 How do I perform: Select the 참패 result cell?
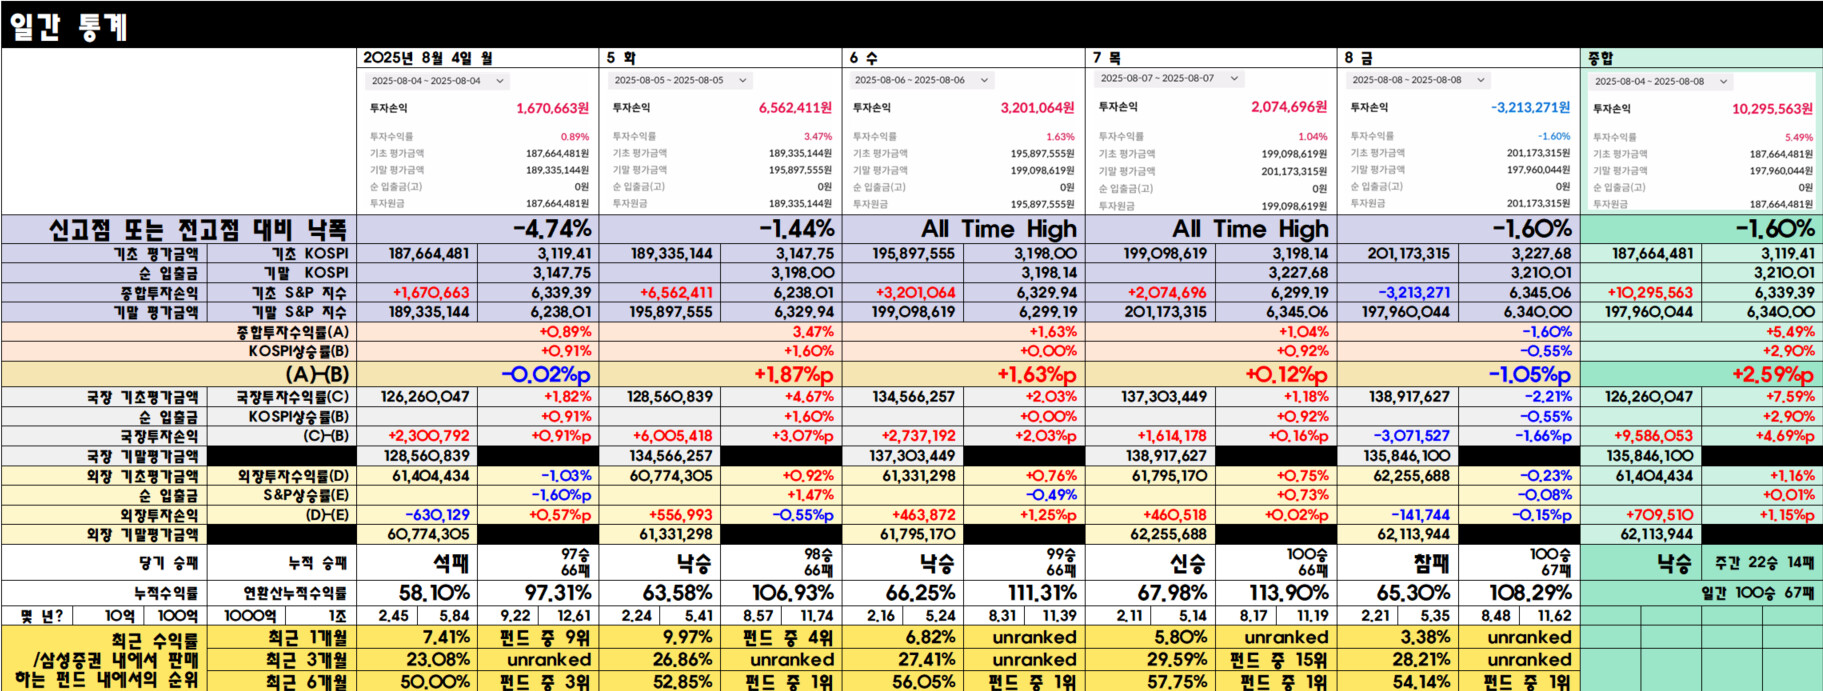click(x=1431, y=563)
